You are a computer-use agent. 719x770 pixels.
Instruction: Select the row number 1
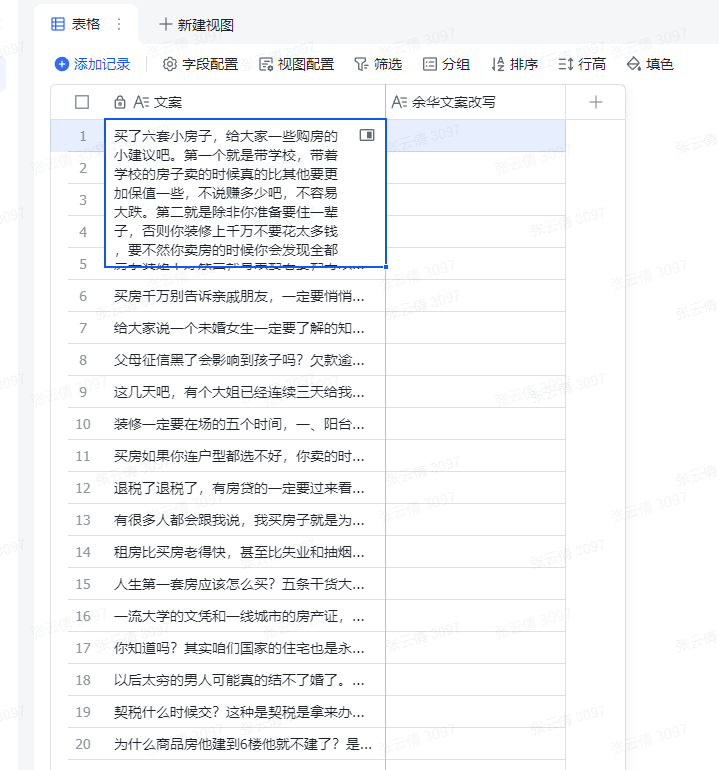point(83,136)
